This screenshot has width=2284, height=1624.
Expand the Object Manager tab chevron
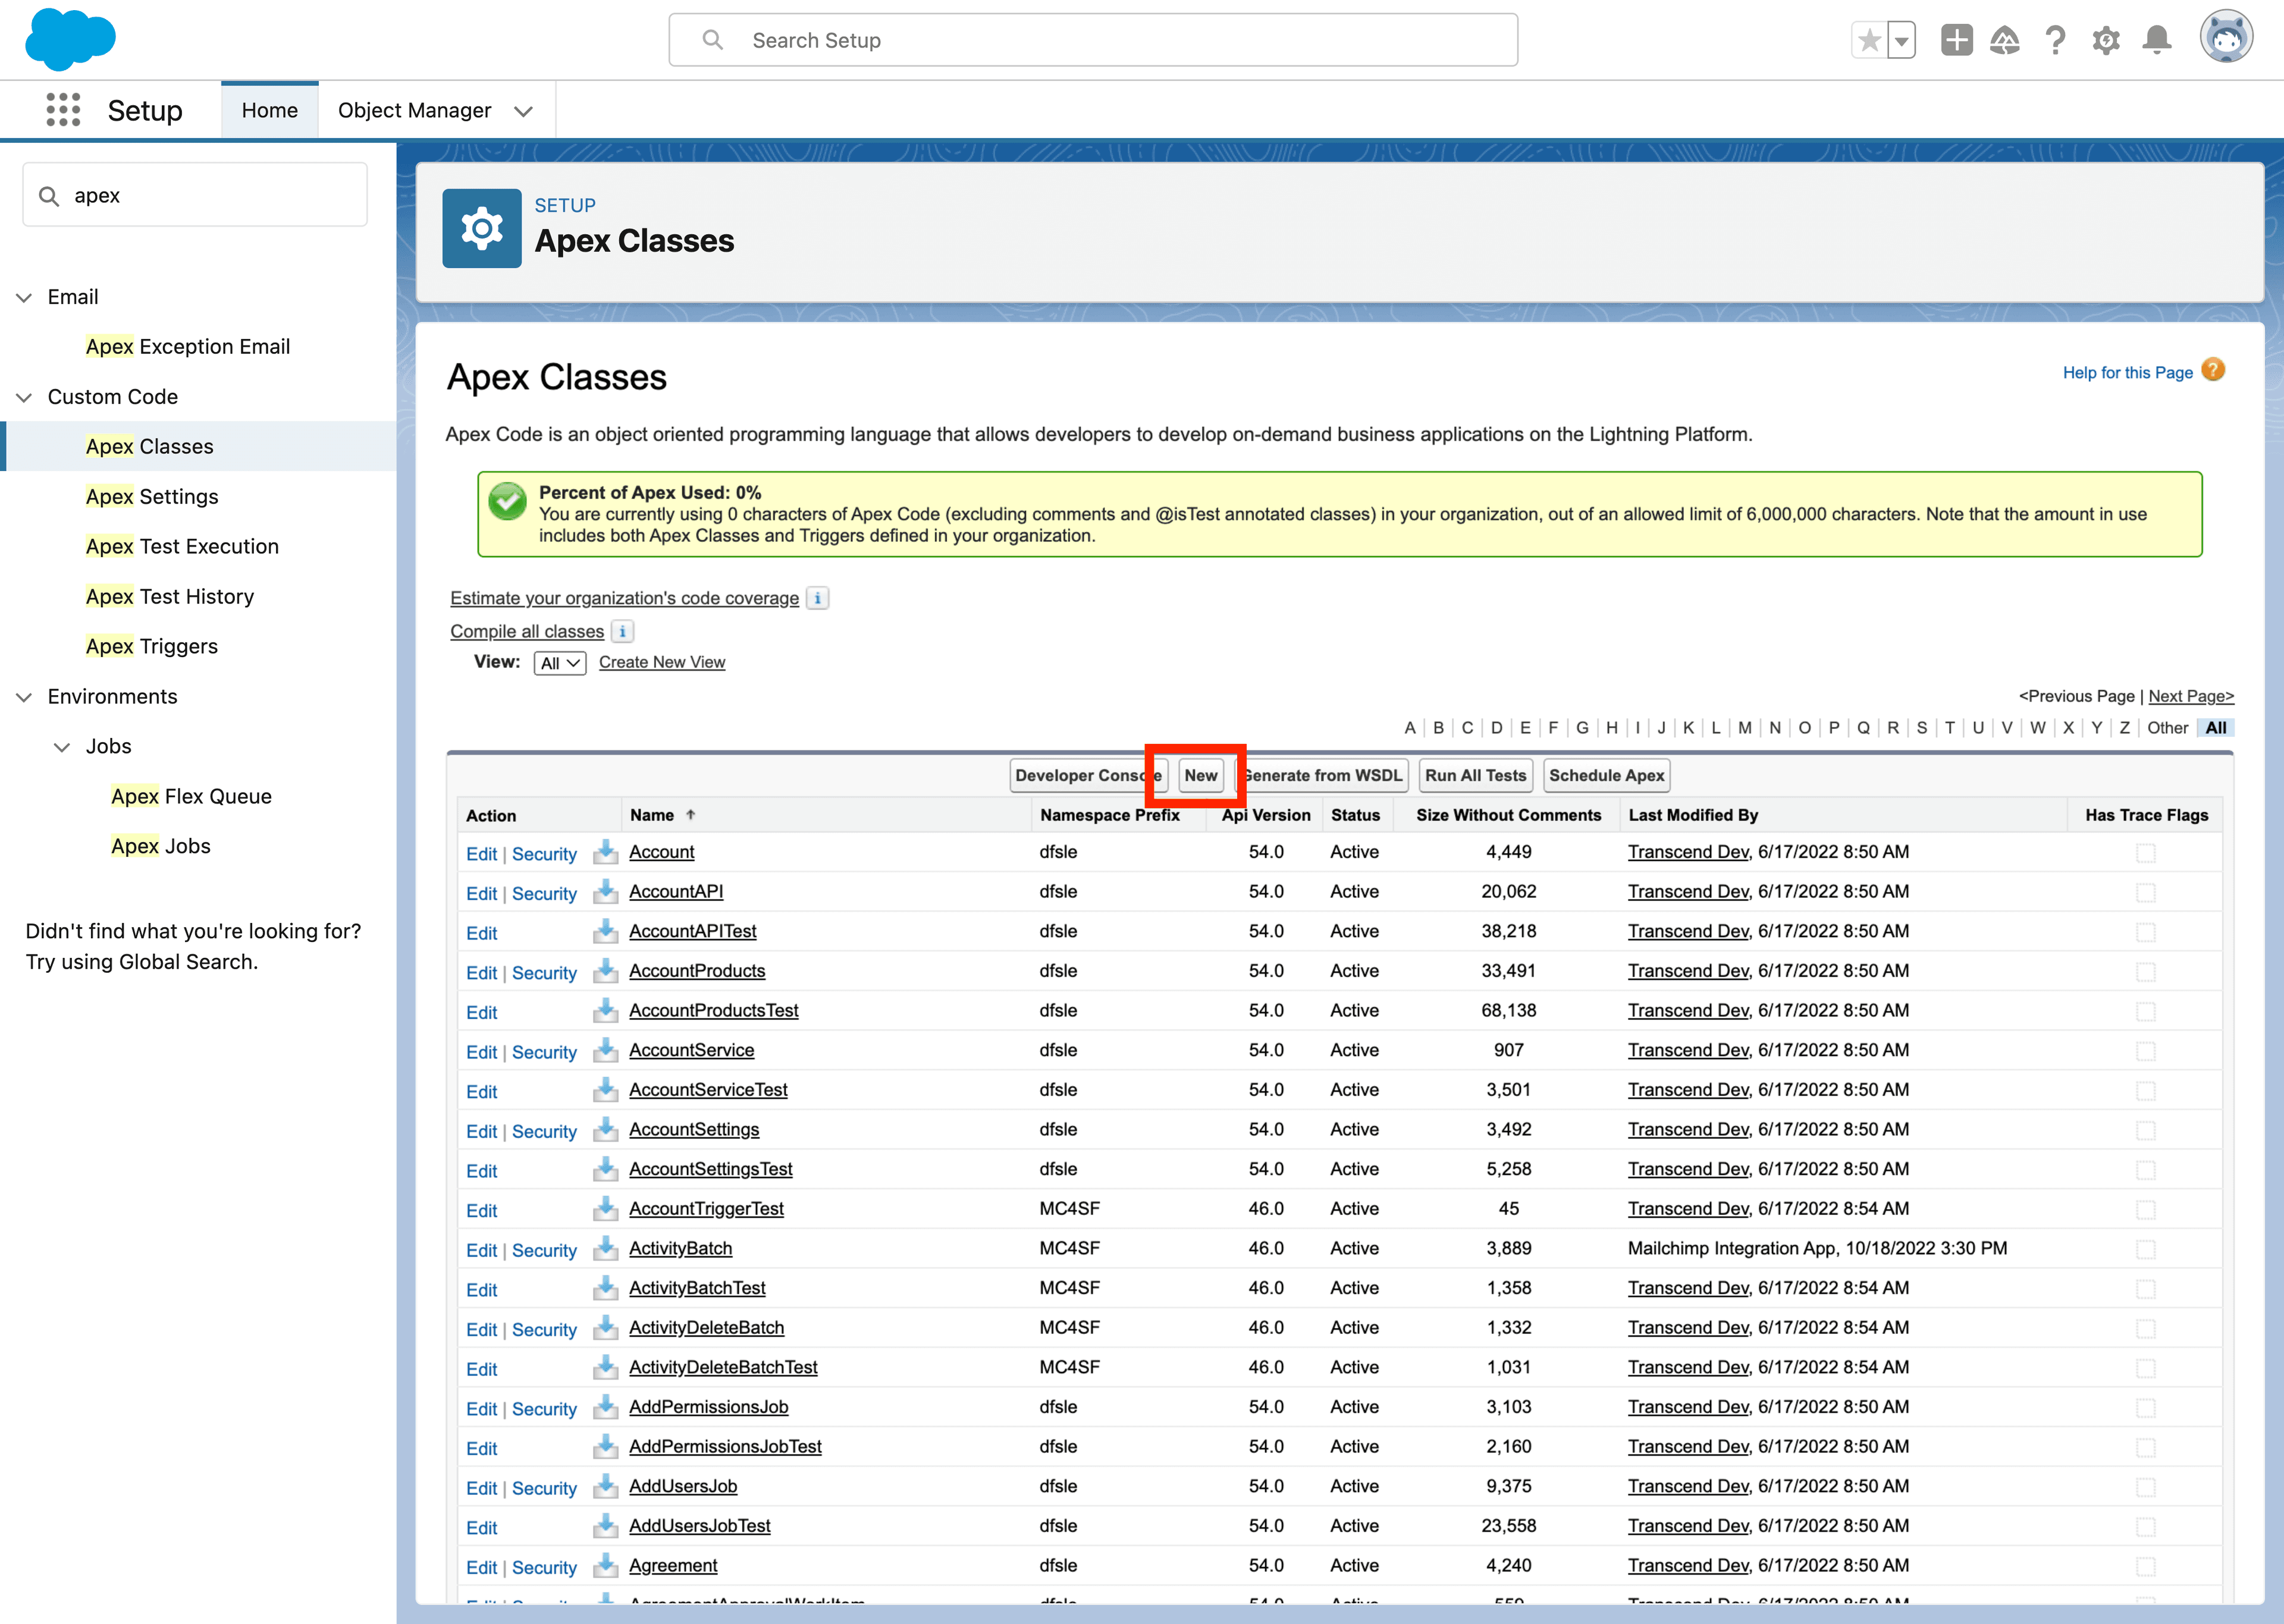tap(523, 111)
